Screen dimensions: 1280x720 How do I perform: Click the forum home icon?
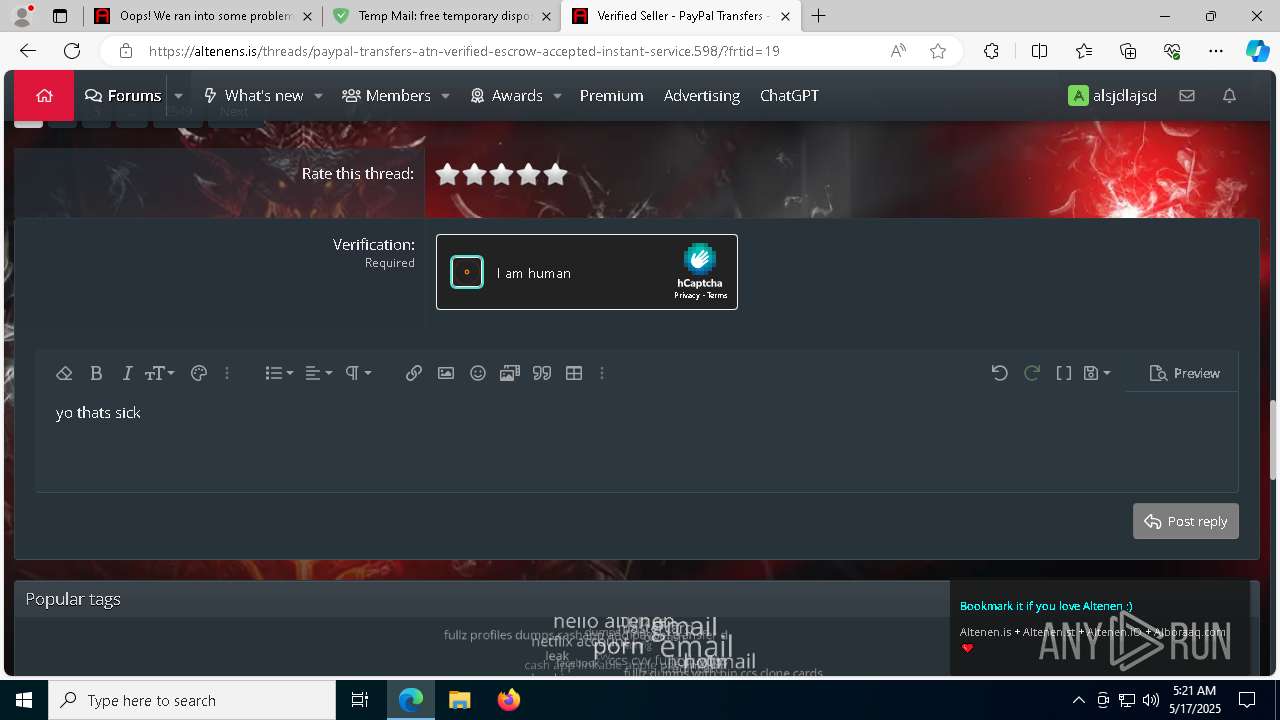click(x=44, y=95)
